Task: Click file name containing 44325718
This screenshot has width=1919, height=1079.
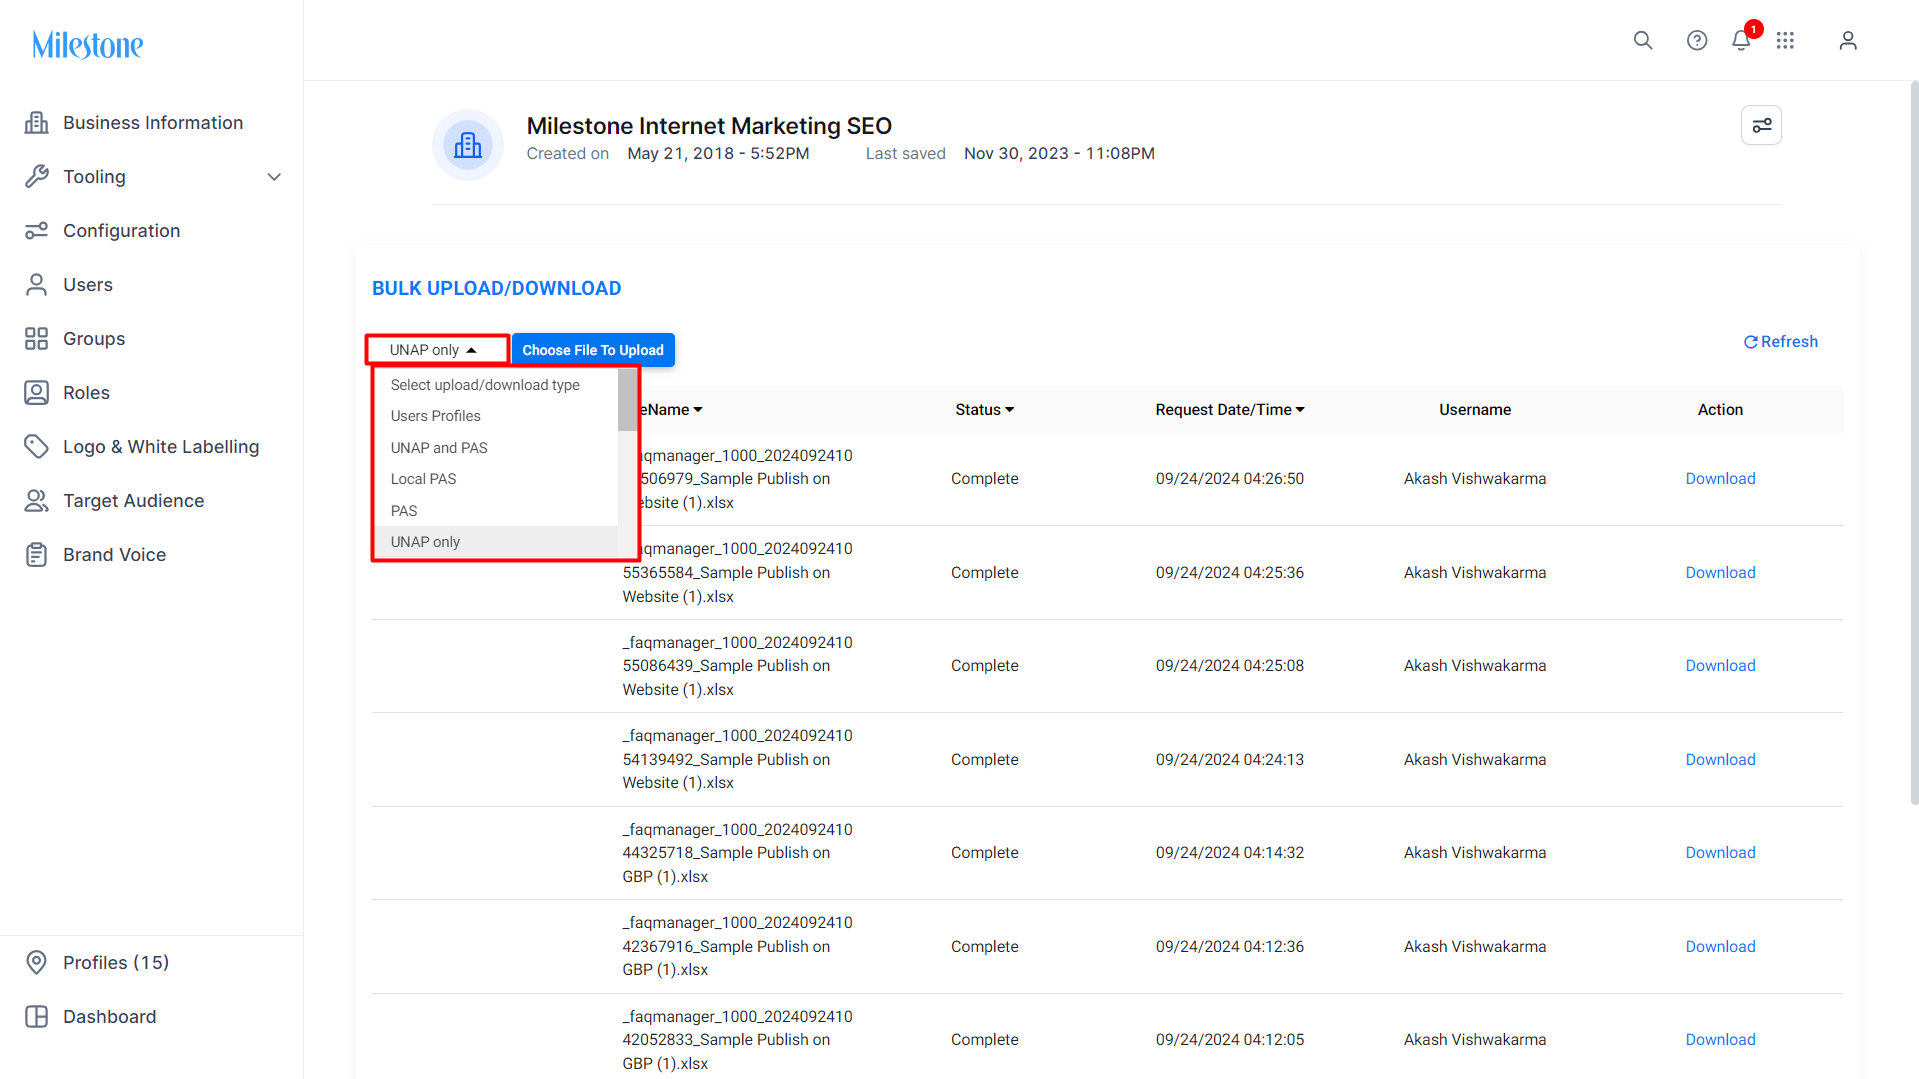Action: click(x=737, y=853)
